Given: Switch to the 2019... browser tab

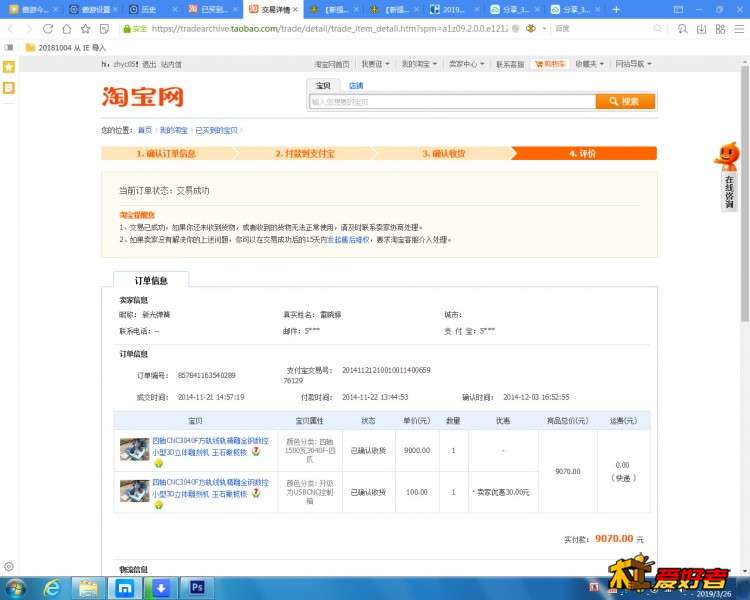Looking at the screenshot, I should coord(452,10).
